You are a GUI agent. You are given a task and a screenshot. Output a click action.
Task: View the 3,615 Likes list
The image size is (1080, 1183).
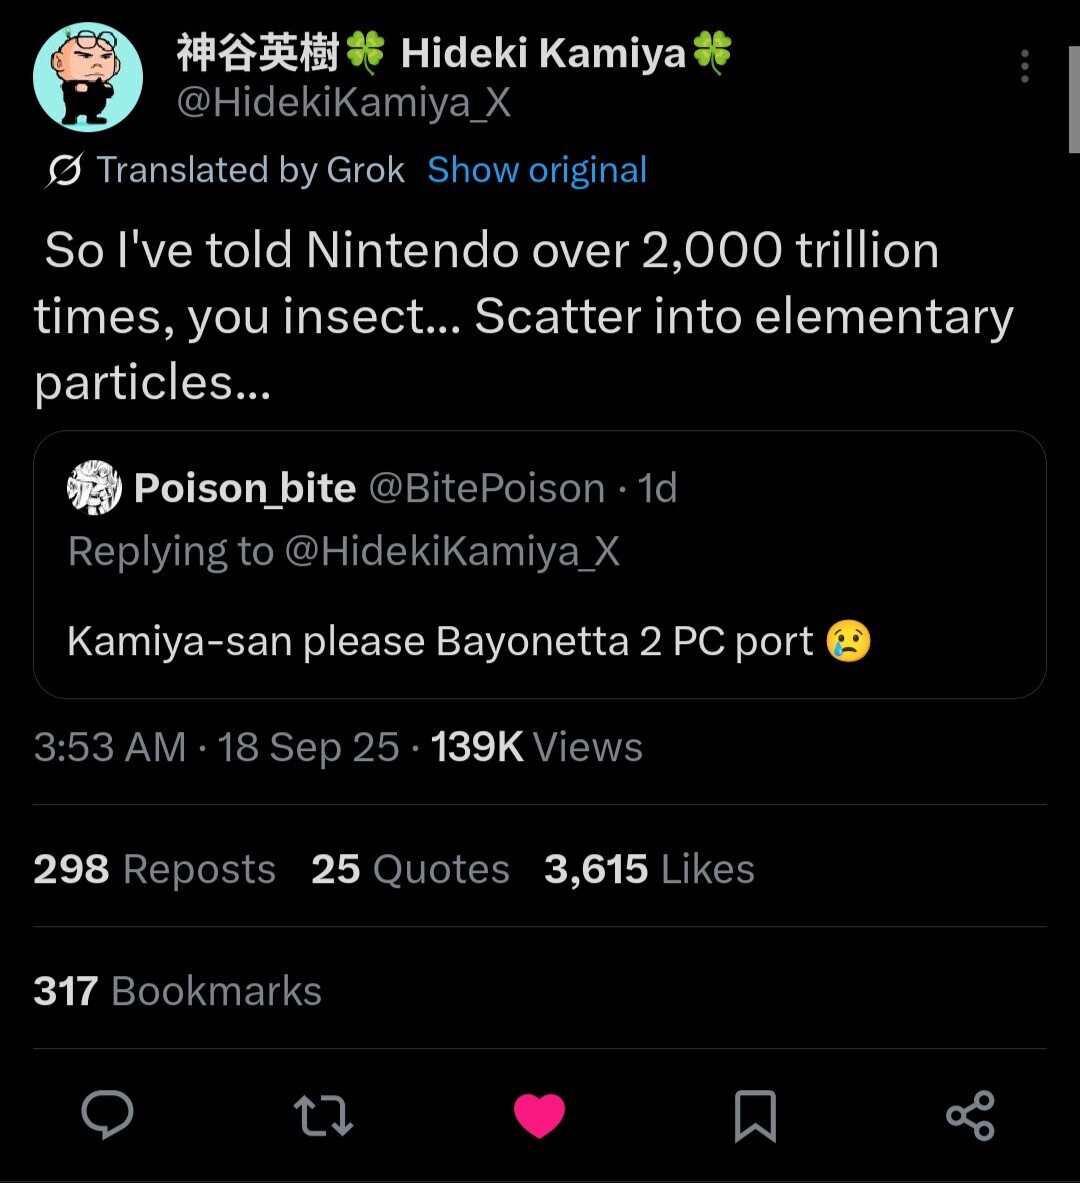[x=649, y=869]
